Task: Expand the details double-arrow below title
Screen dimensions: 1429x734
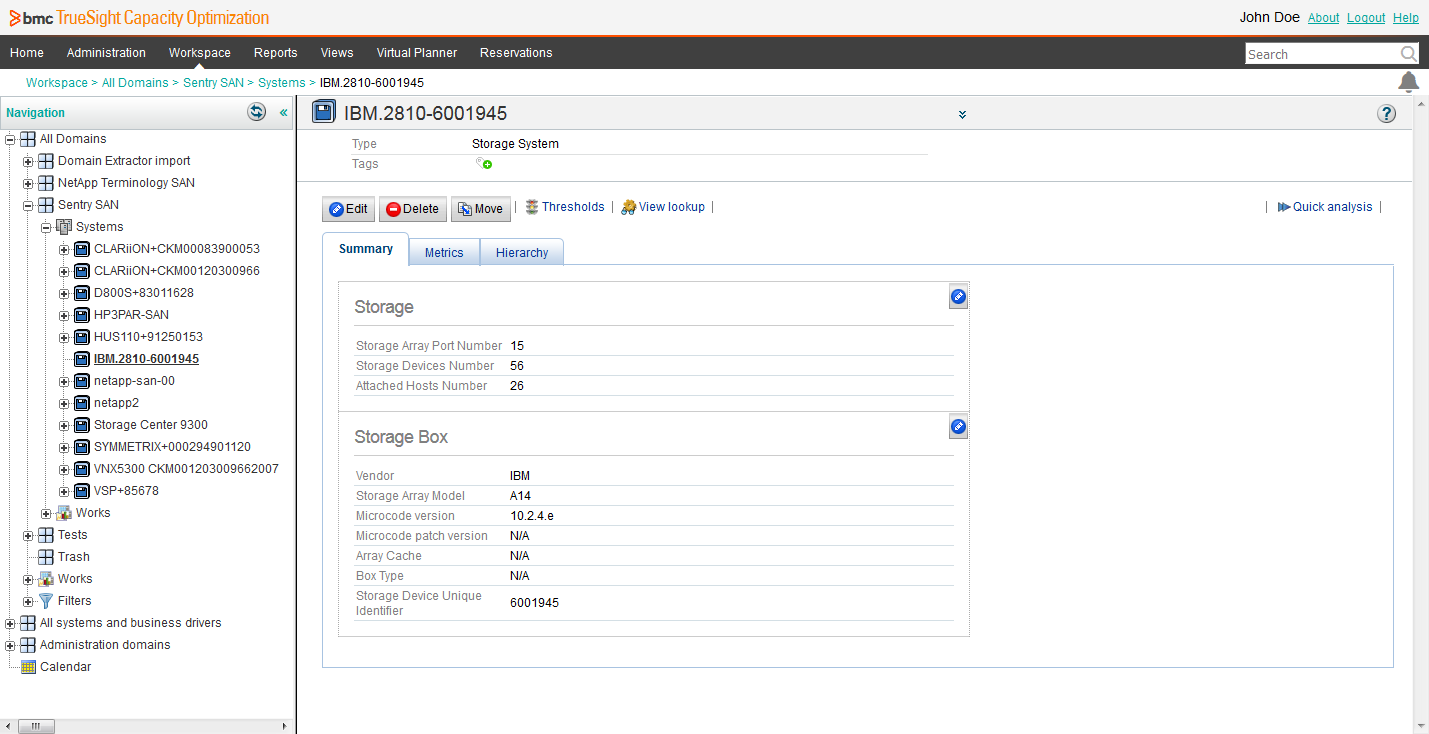Action: point(962,115)
